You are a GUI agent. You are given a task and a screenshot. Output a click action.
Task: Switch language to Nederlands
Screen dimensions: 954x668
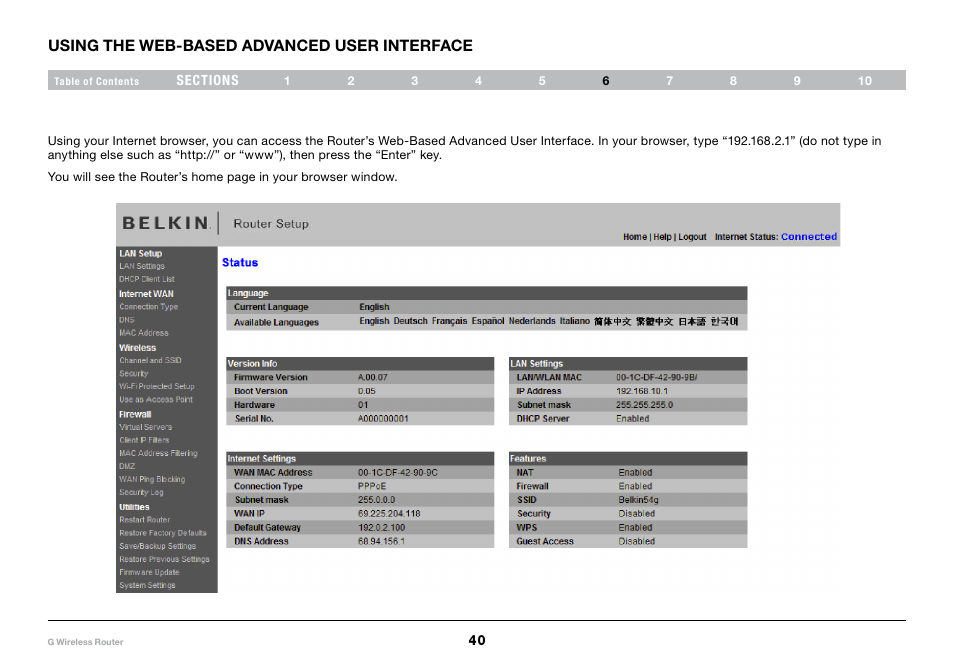[x=532, y=321]
